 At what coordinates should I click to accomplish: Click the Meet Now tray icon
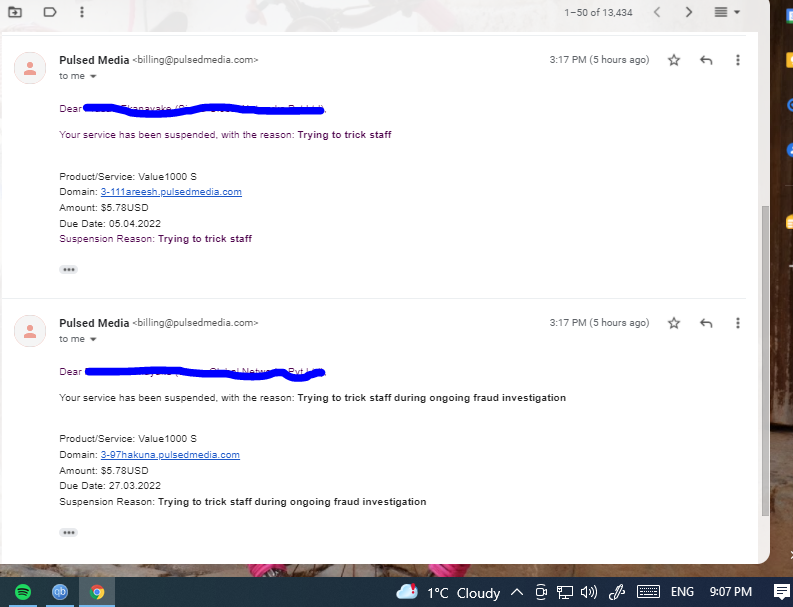541,592
